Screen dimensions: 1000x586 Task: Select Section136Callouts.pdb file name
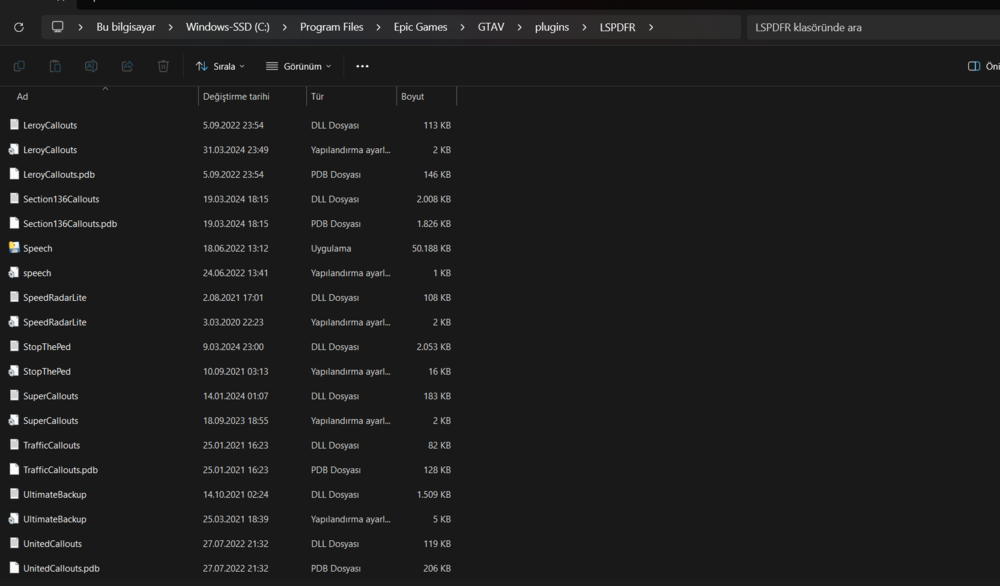(70, 224)
